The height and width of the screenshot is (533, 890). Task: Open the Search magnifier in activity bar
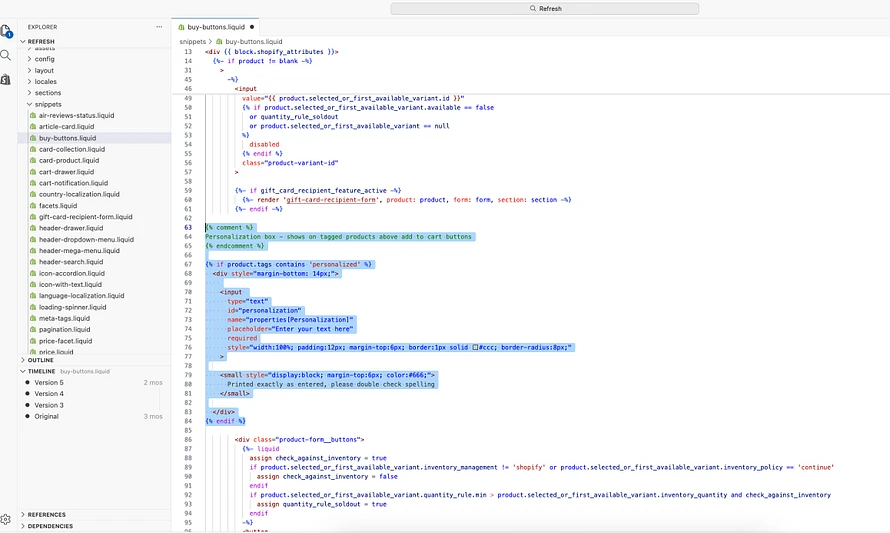pyautogui.click(x=6, y=55)
